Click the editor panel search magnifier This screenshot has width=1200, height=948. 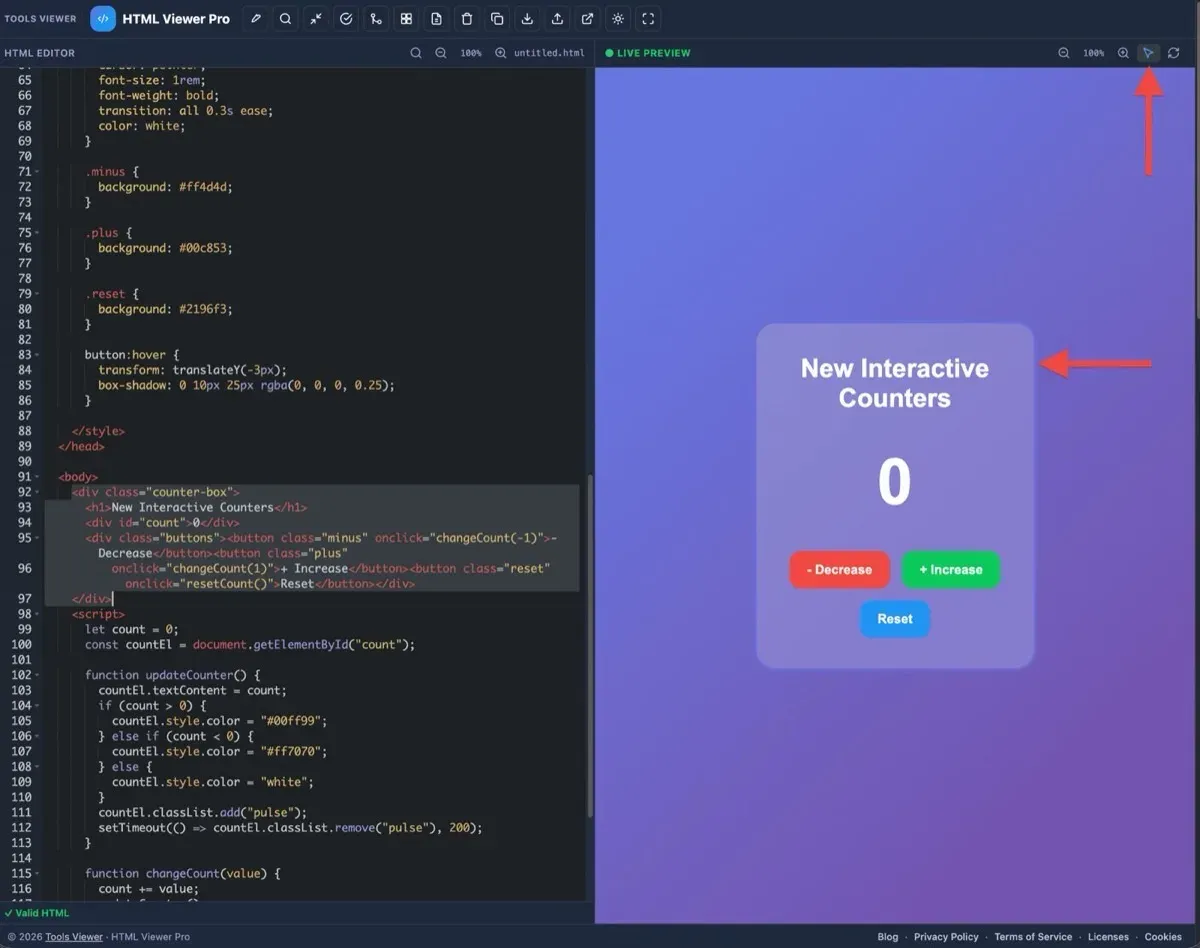click(416, 53)
